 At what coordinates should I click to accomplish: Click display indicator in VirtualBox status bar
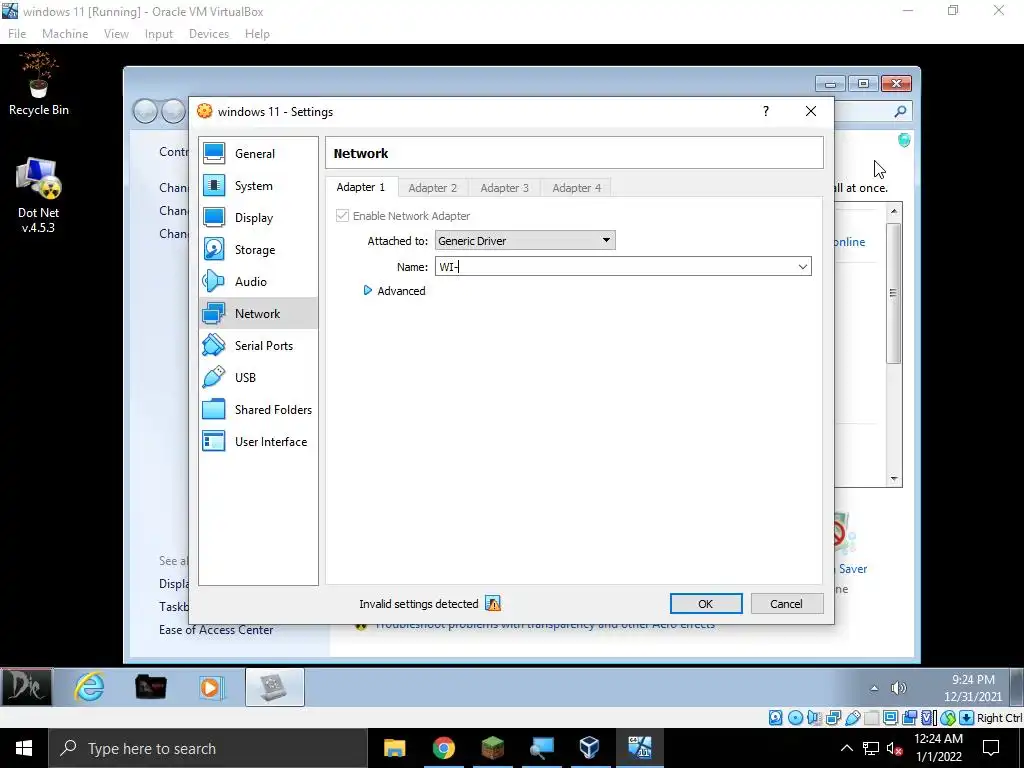point(890,718)
